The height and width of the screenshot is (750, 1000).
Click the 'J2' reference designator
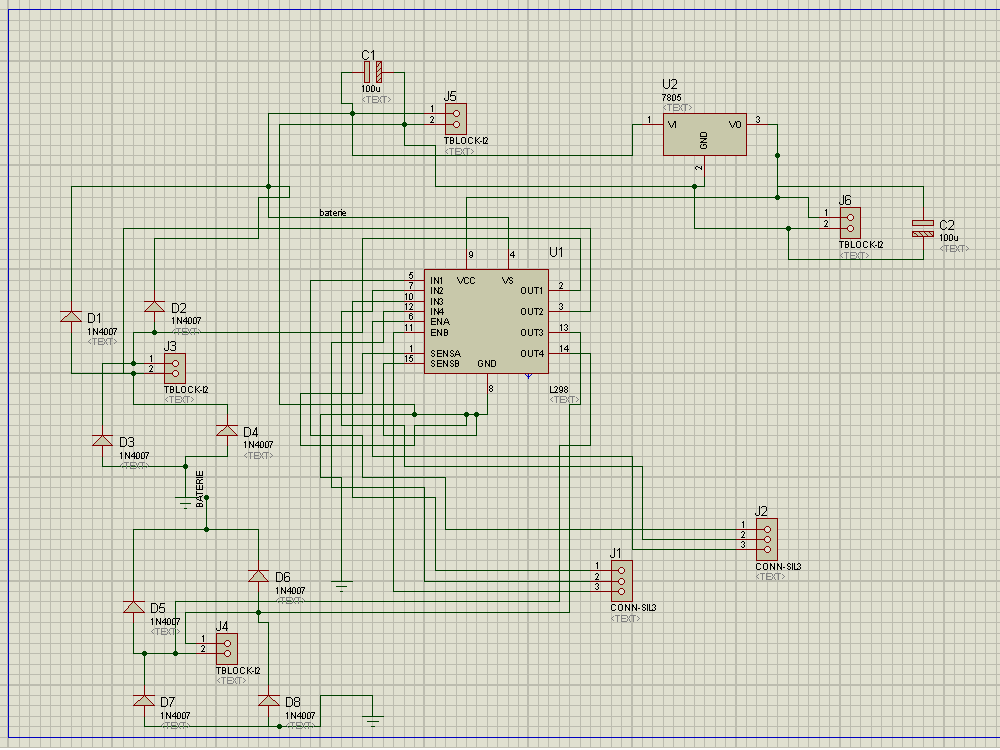click(761, 511)
